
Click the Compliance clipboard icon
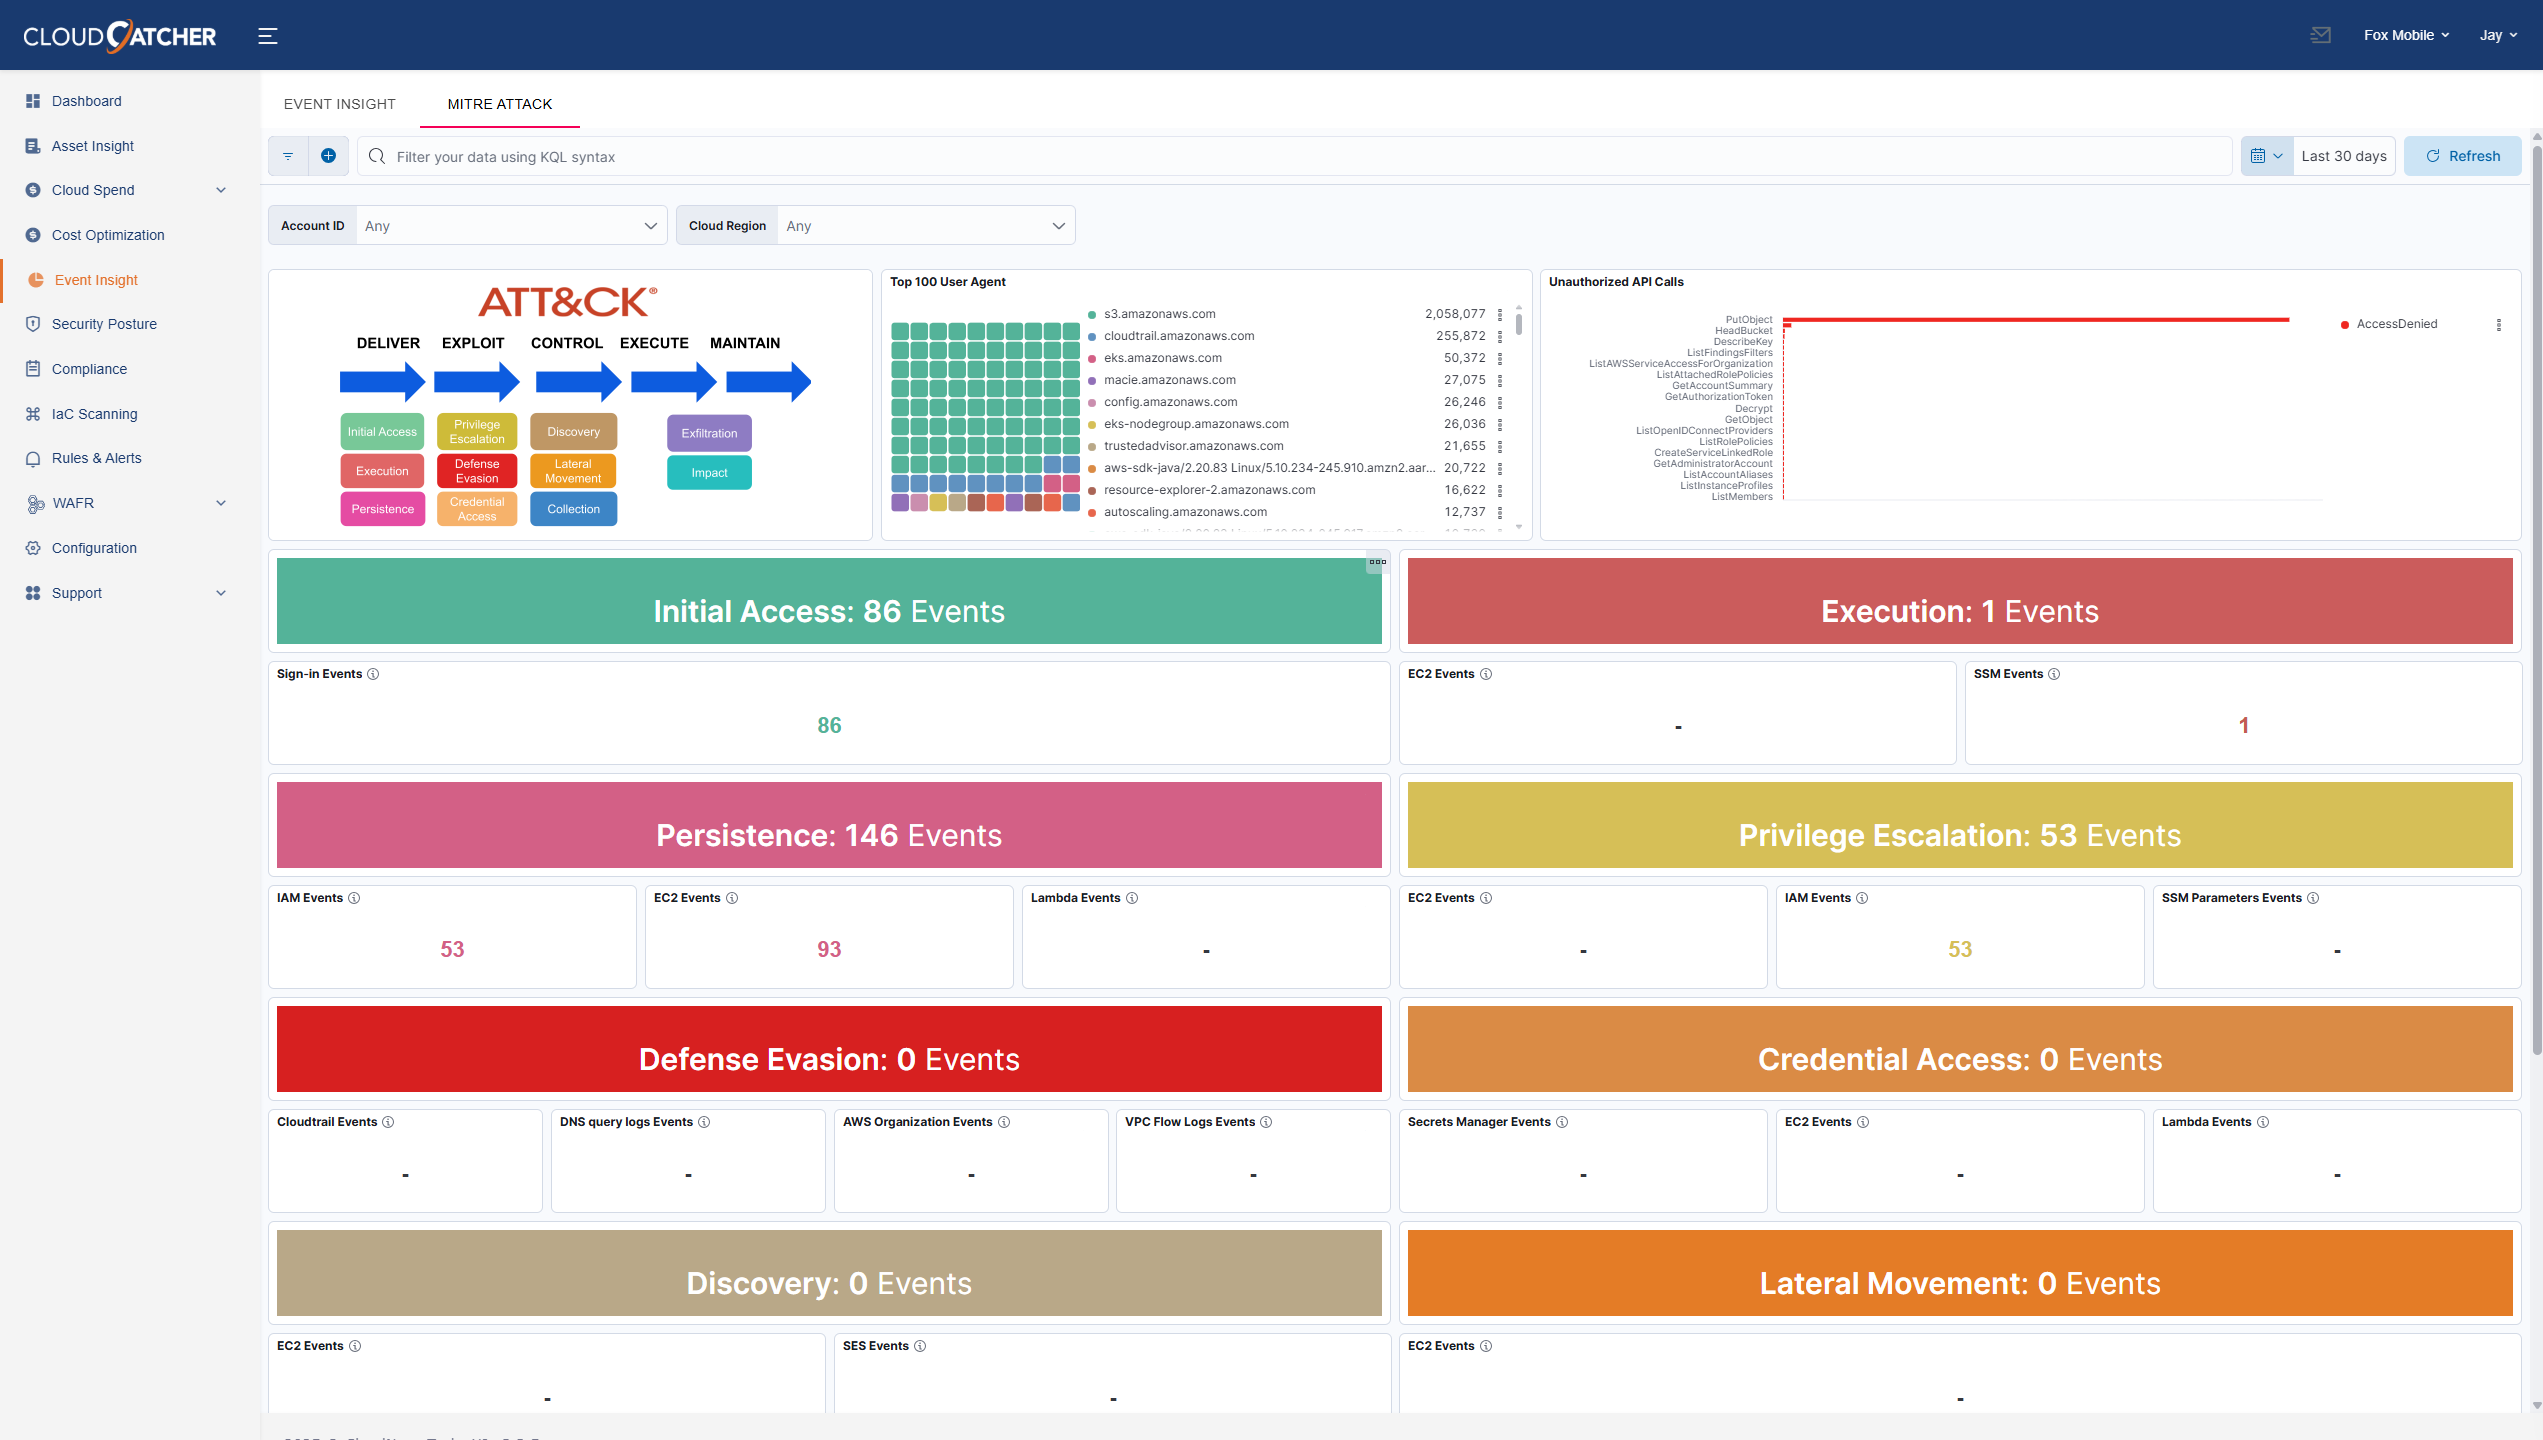click(x=33, y=369)
